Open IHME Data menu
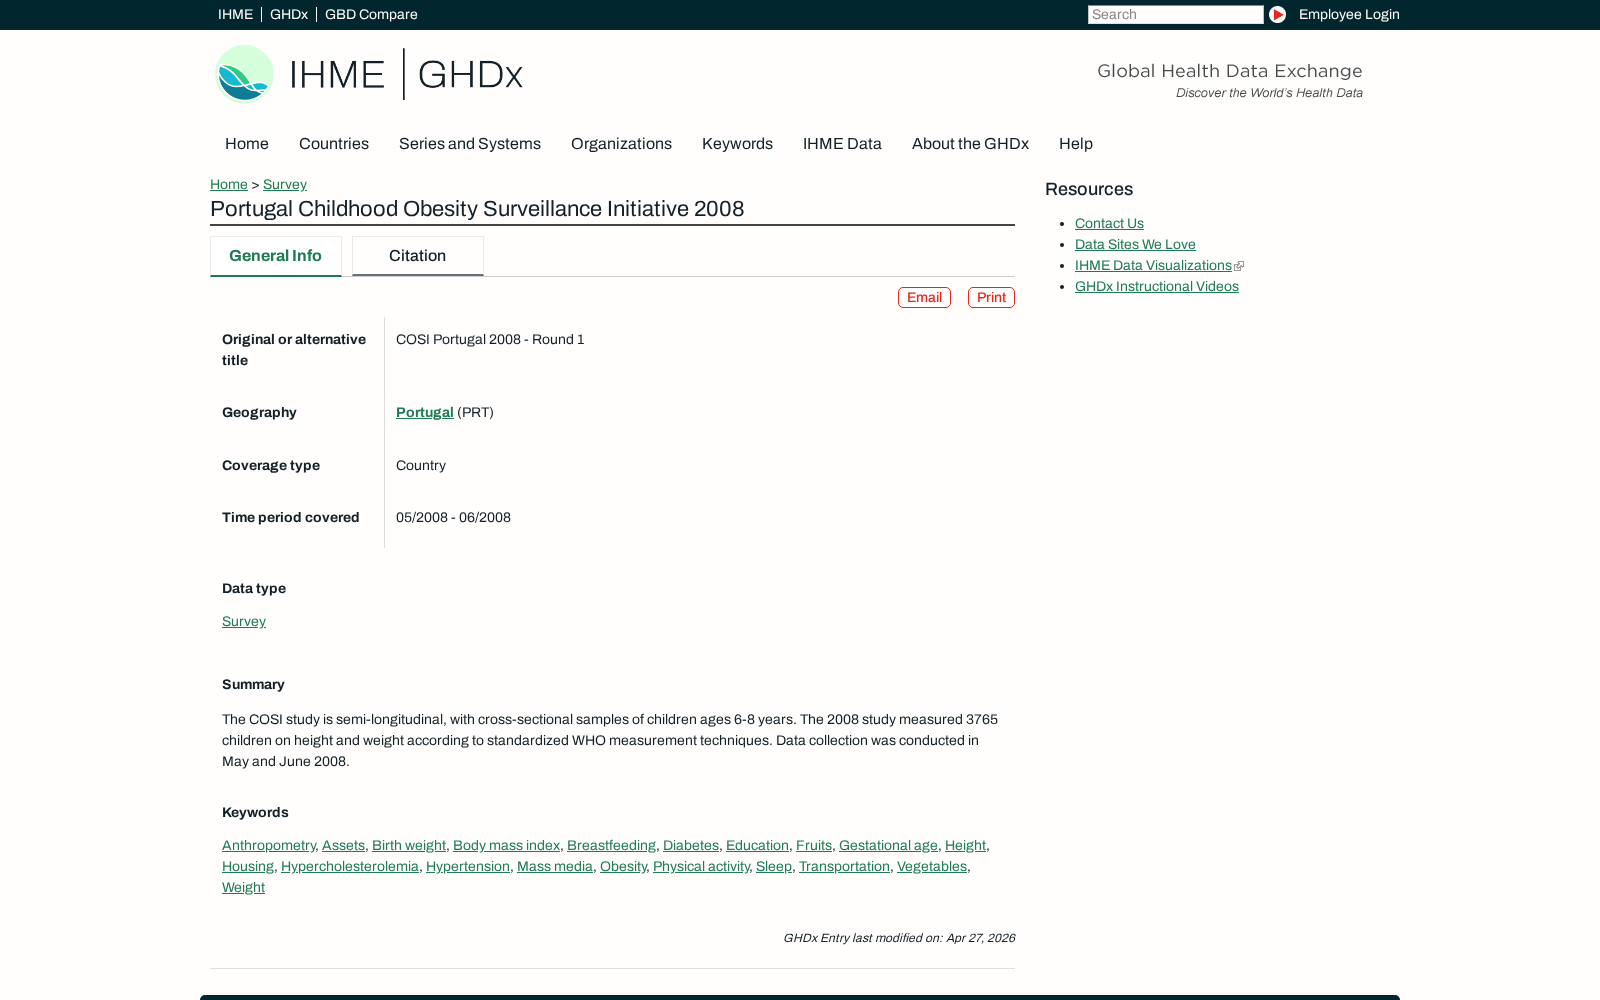1600x1000 pixels. pos(842,144)
